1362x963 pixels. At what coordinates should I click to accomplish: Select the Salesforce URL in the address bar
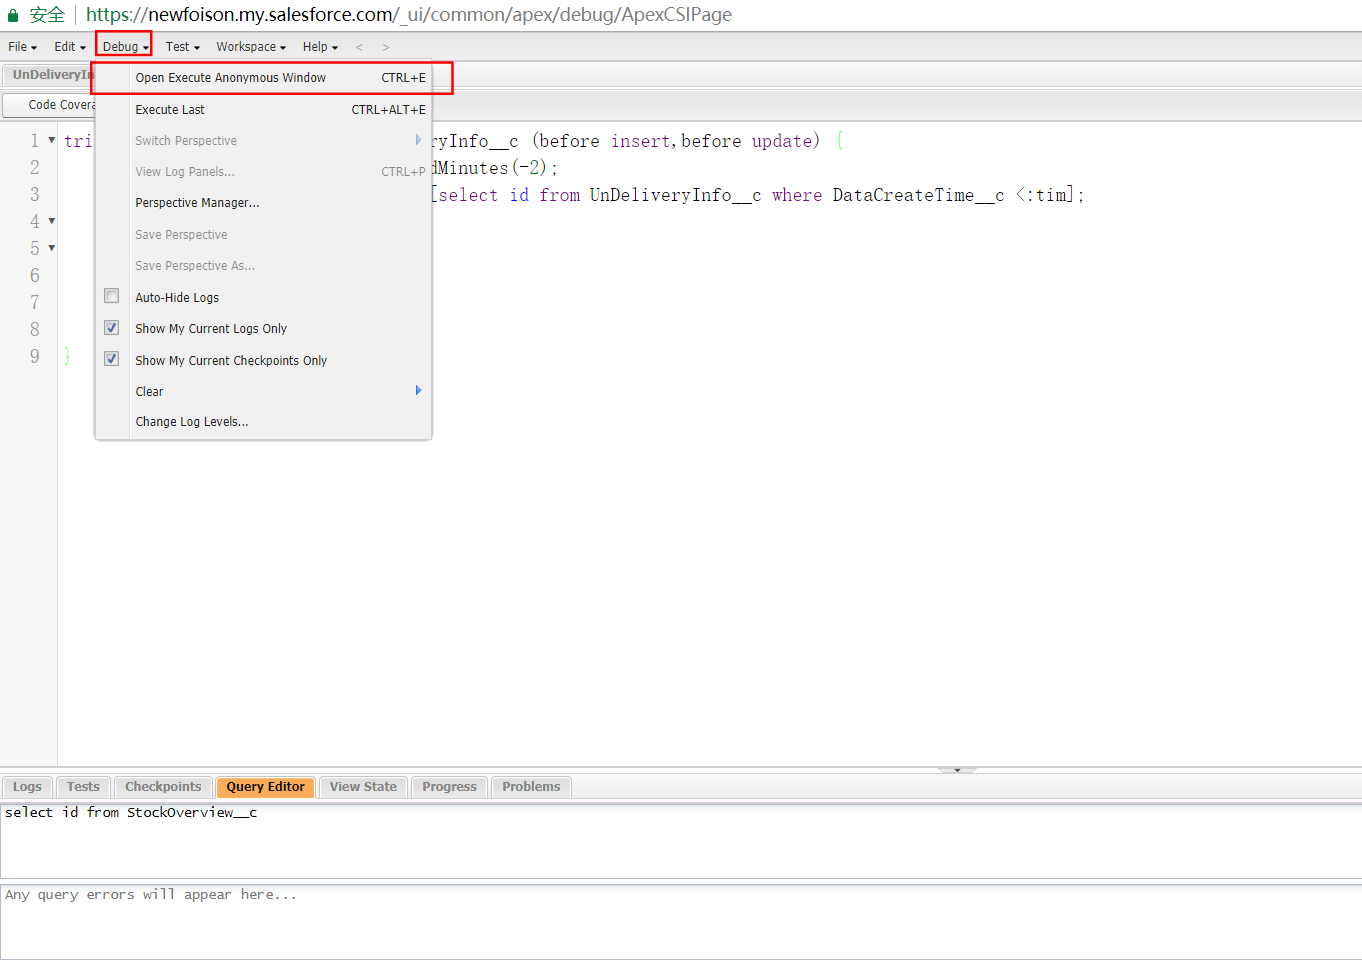tap(409, 15)
